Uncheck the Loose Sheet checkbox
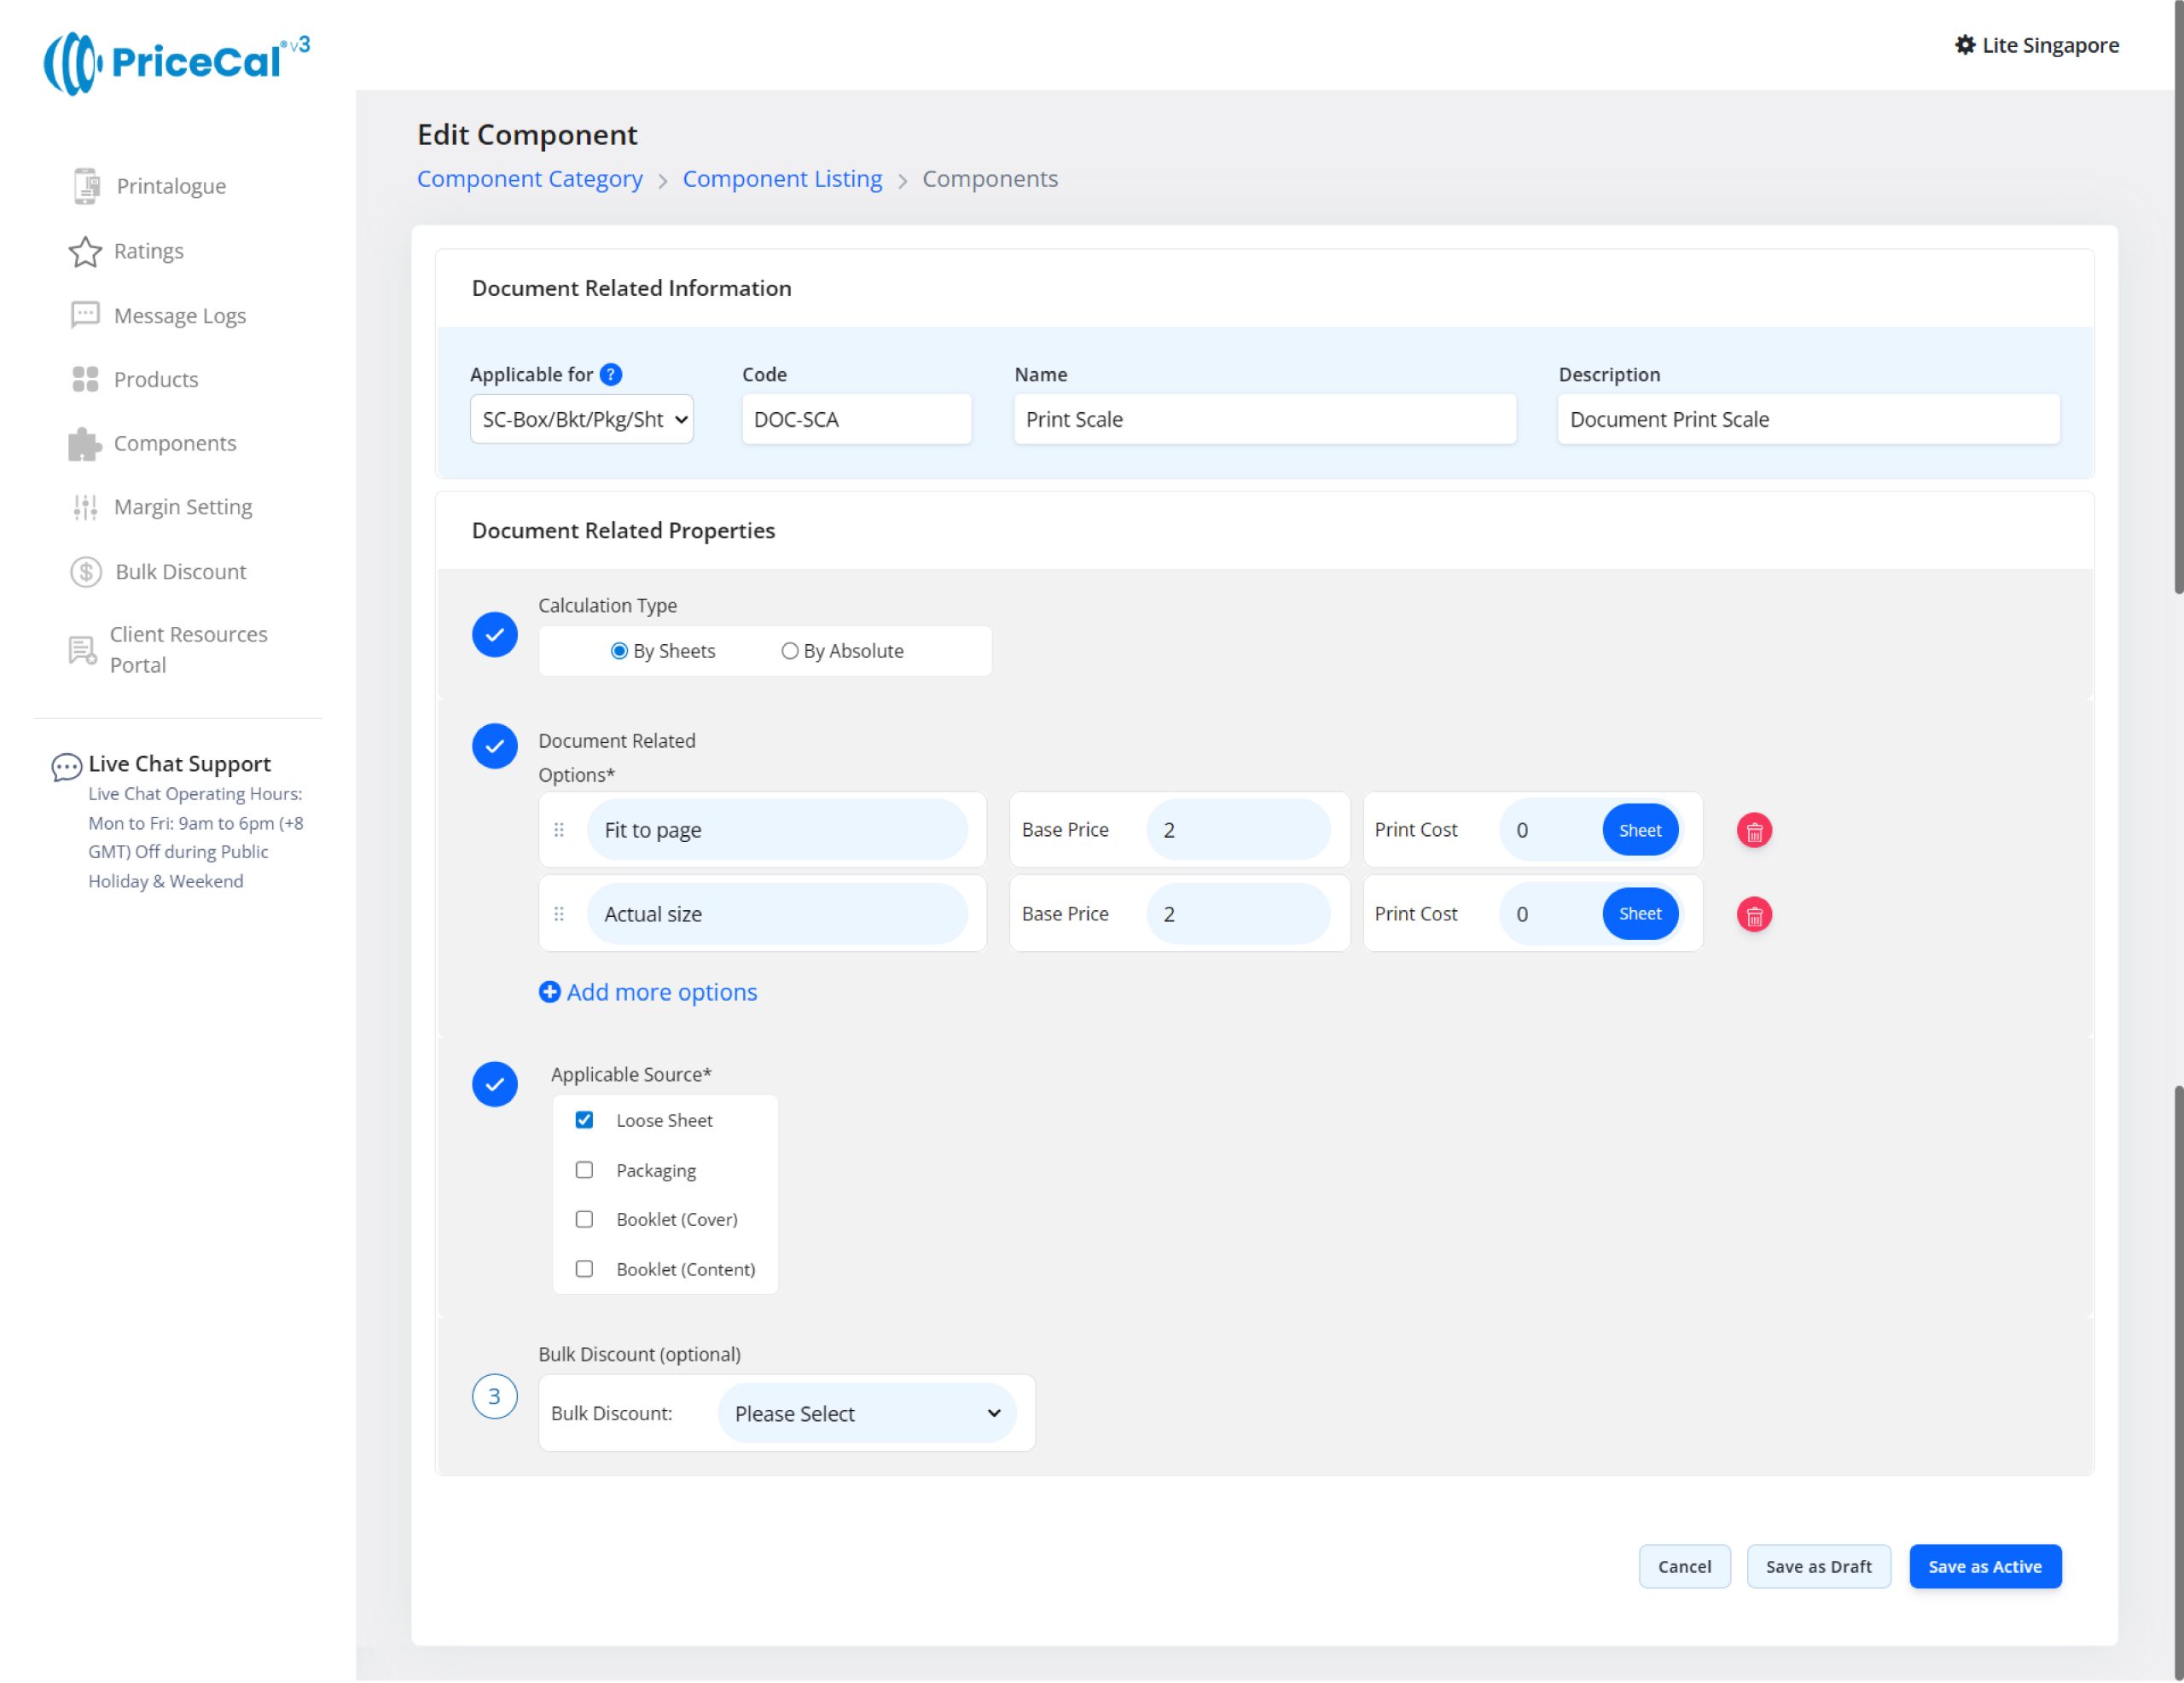2184x1683 pixels. click(x=585, y=1121)
